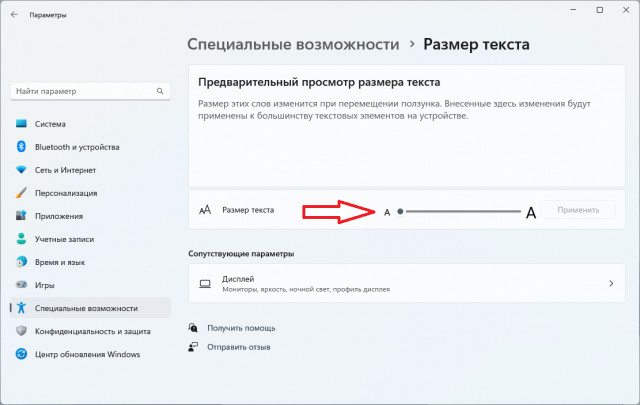
Task: Open the Дисплей related settings row
Action: pos(400,284)
